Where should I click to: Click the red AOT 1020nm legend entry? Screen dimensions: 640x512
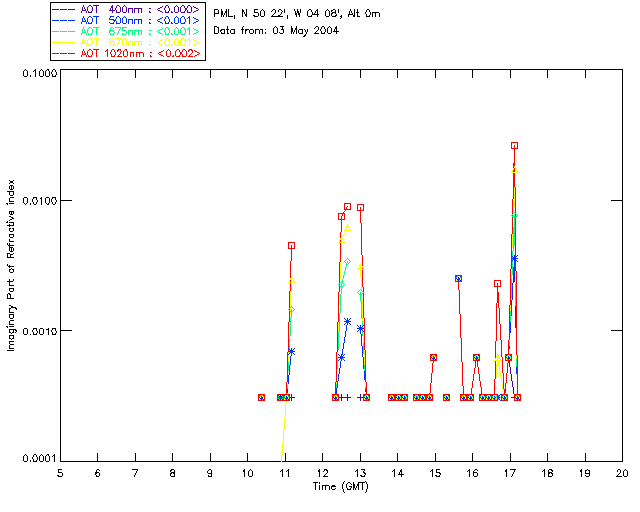tap(127, 53)
